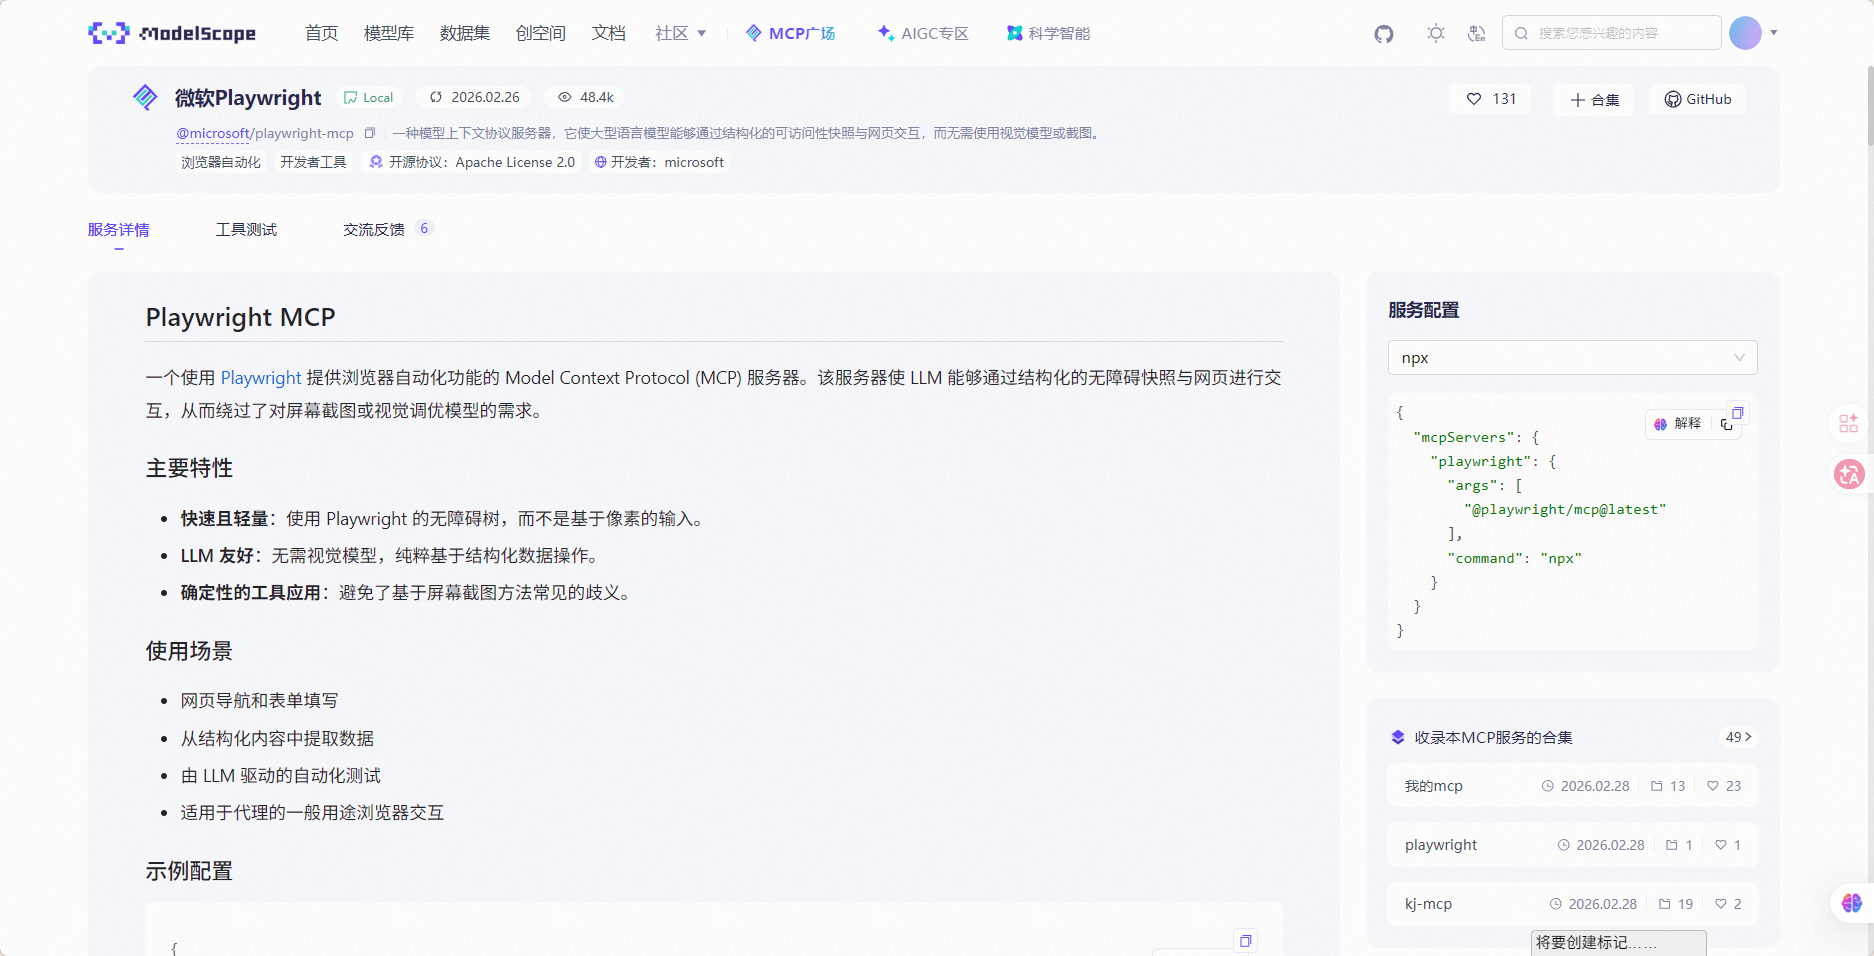Click the 网页导航和表单填写 list item

tap(259, 701)
